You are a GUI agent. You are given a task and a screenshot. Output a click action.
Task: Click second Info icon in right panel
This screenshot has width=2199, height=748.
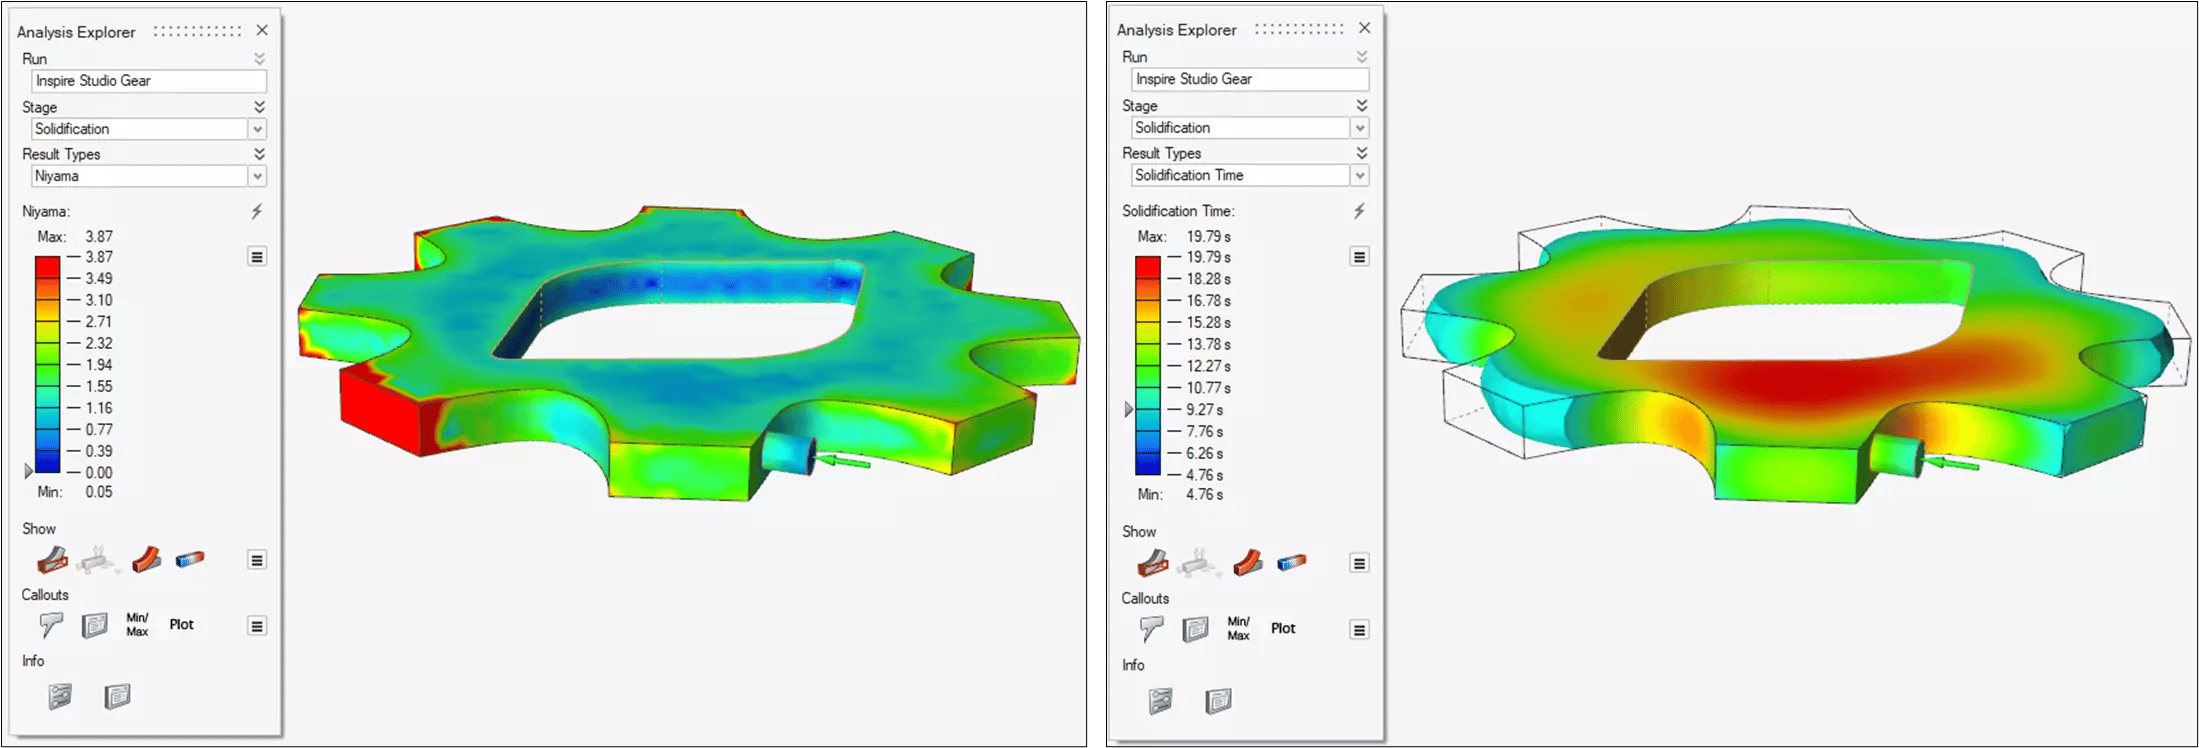click(1218, 701)
